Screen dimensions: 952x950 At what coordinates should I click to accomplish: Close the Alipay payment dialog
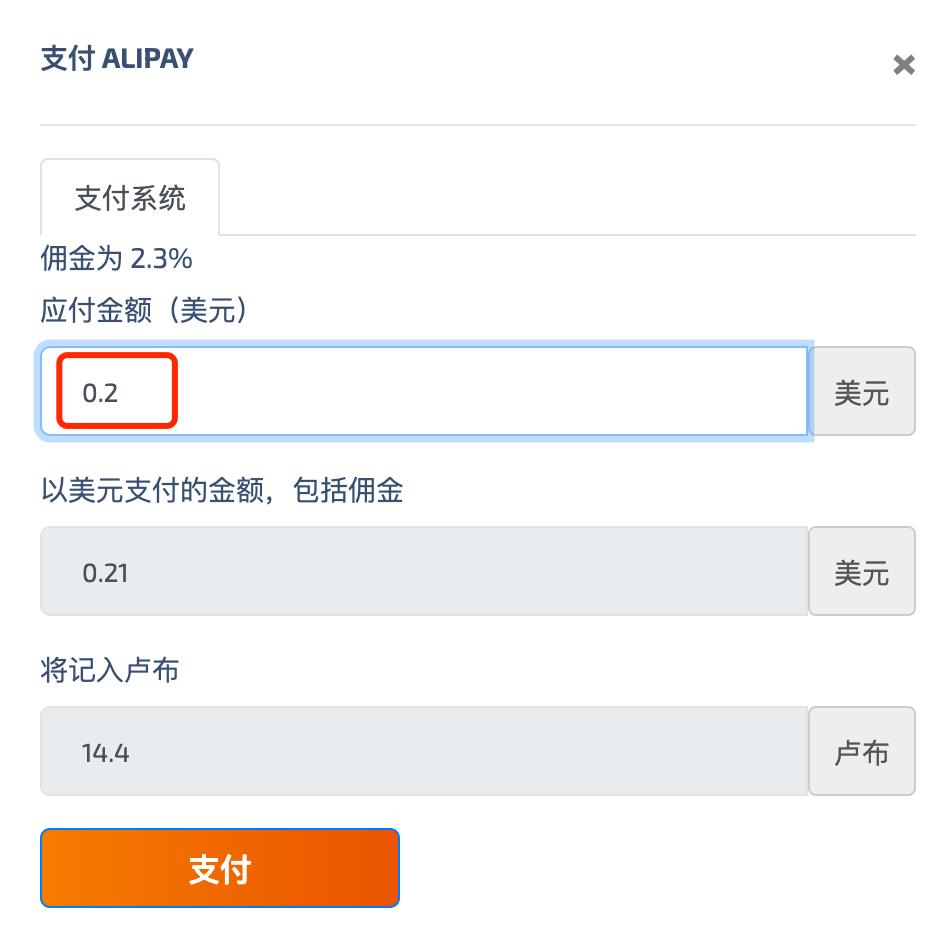[903, 66]
